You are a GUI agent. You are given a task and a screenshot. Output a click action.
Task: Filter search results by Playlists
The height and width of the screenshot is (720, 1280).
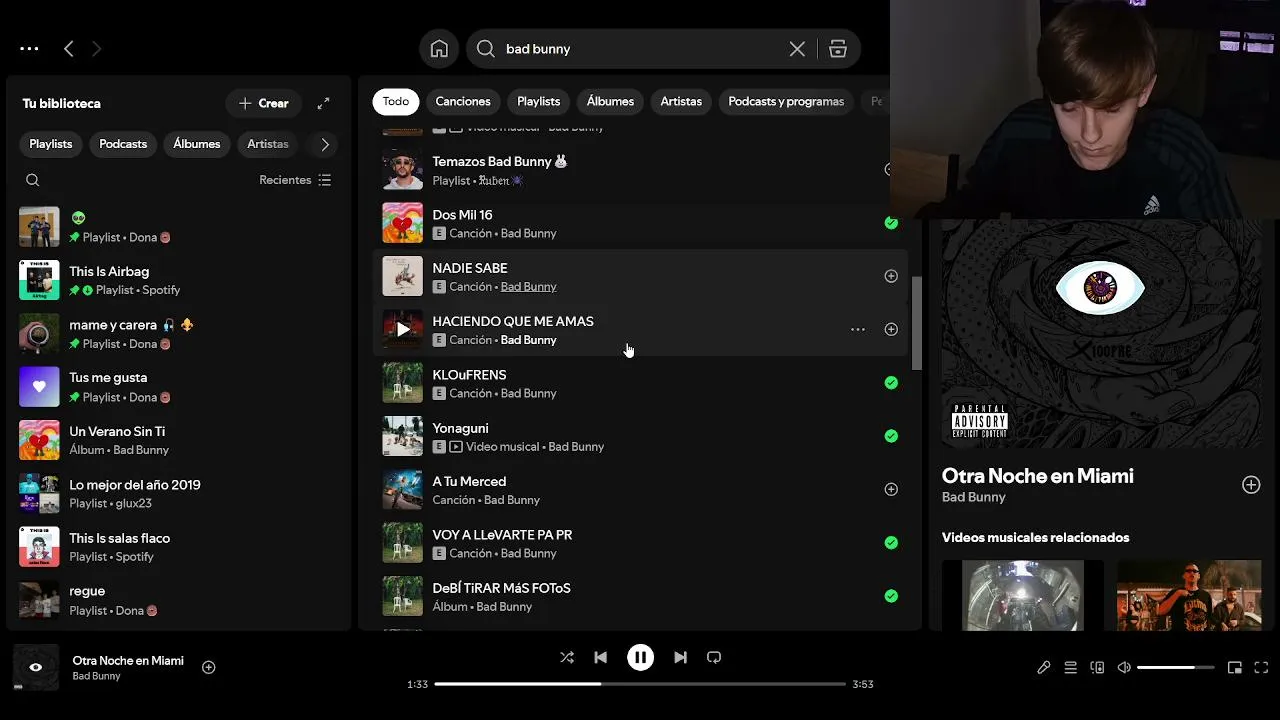click(538, 101)
